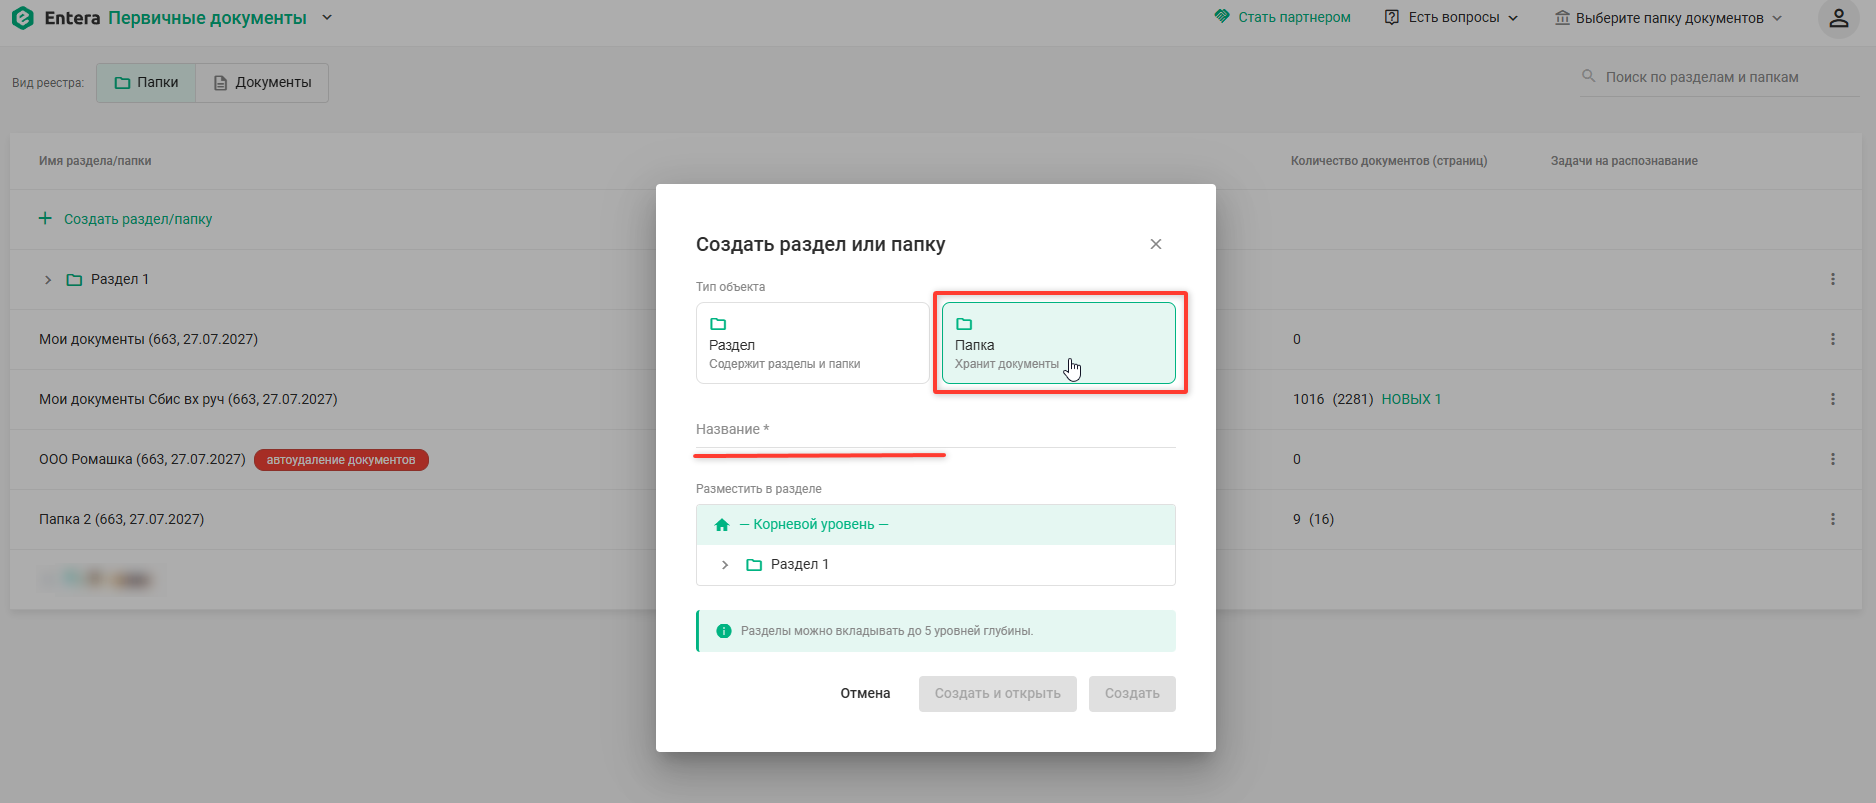Image resolution: width=1876 pixels, height=803 pixels.
Task: Click the НОВЫХ 1 link
Action: (1411, 399)
